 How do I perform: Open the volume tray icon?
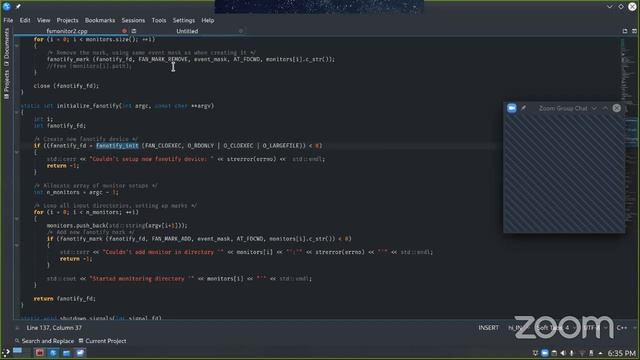click(x=563, y=353)
